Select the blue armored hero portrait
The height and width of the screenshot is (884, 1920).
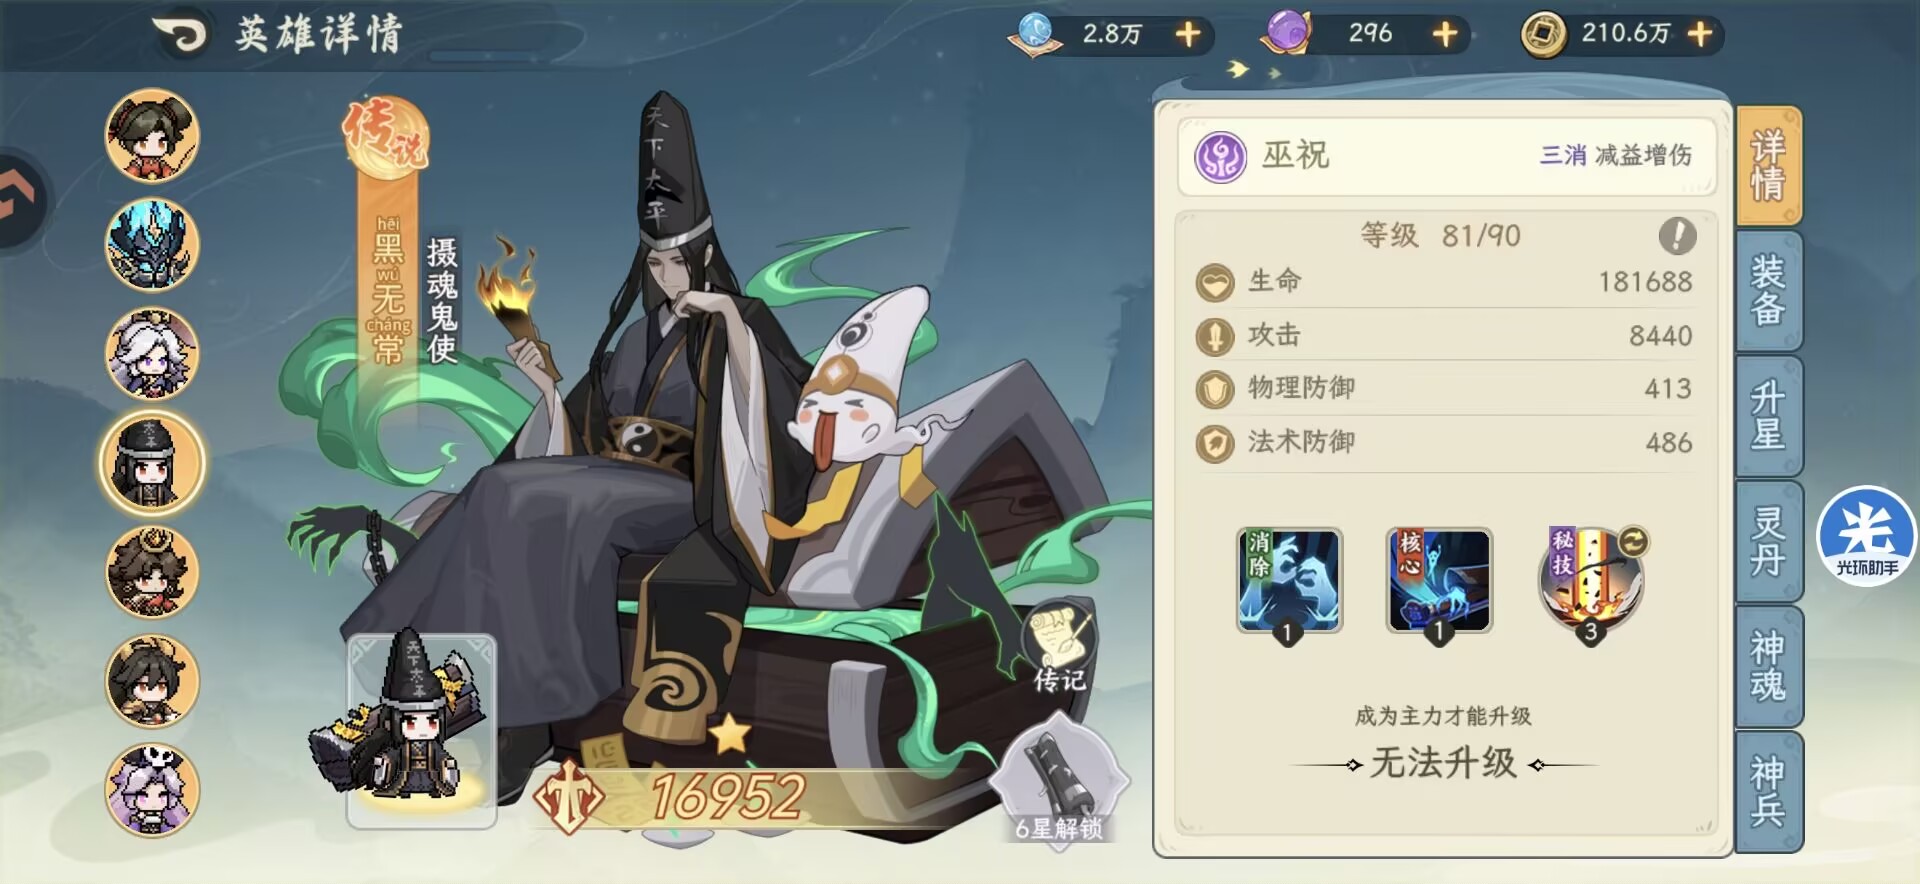tap(153, 245)
